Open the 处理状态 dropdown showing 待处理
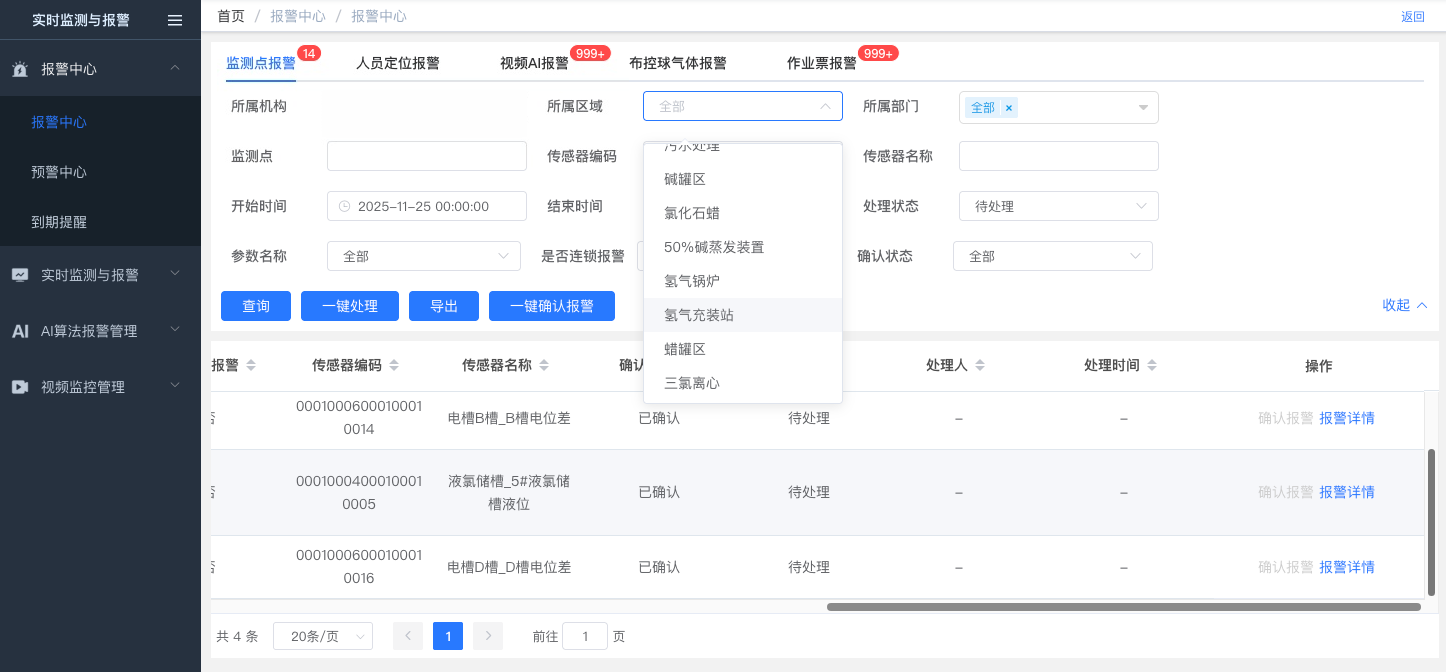This screenshot has width=1446, height=672. coord(1058,206)
